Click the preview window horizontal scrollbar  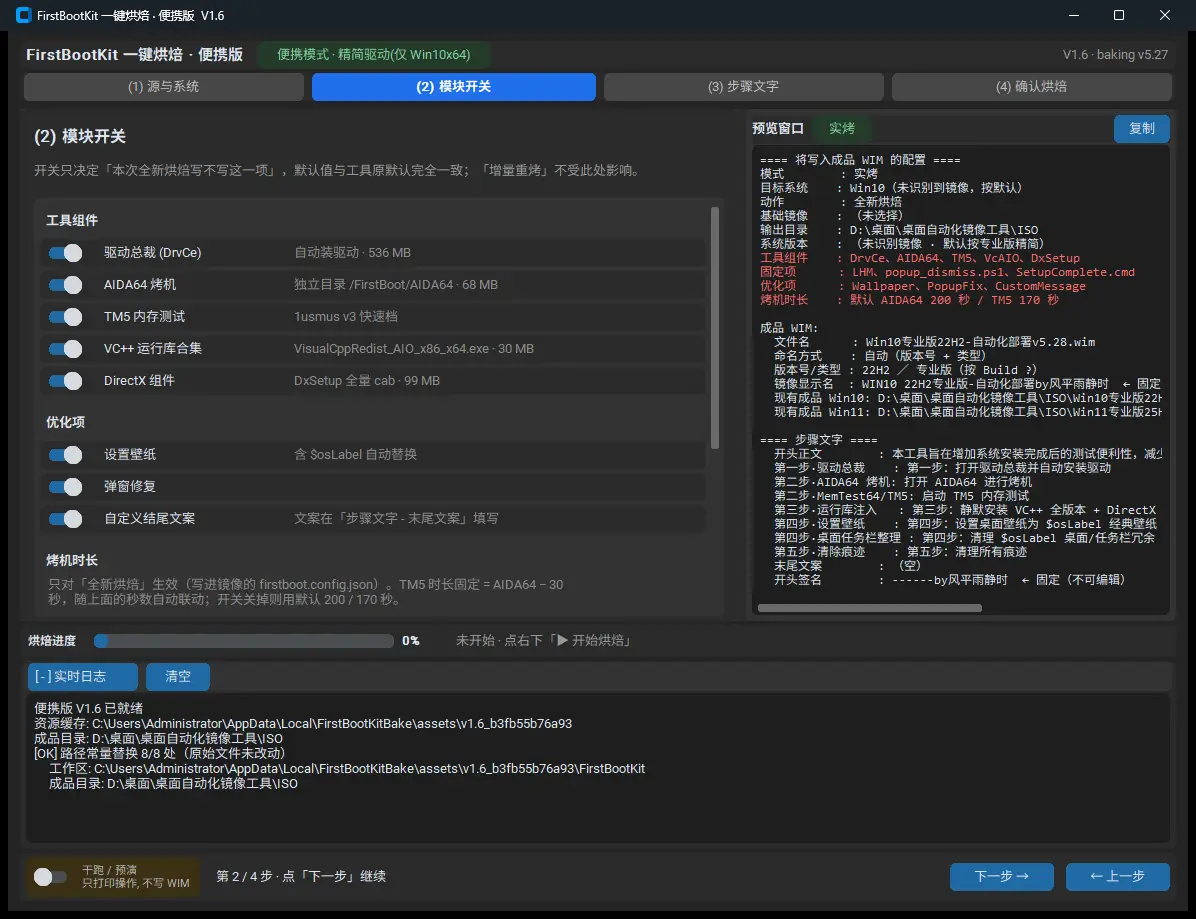(x=870, y=608)
